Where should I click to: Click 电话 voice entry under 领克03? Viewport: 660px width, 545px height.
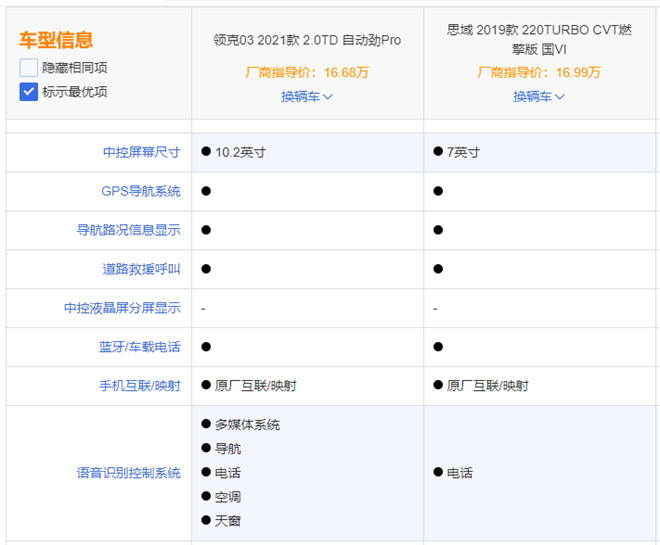coord(228,473)
